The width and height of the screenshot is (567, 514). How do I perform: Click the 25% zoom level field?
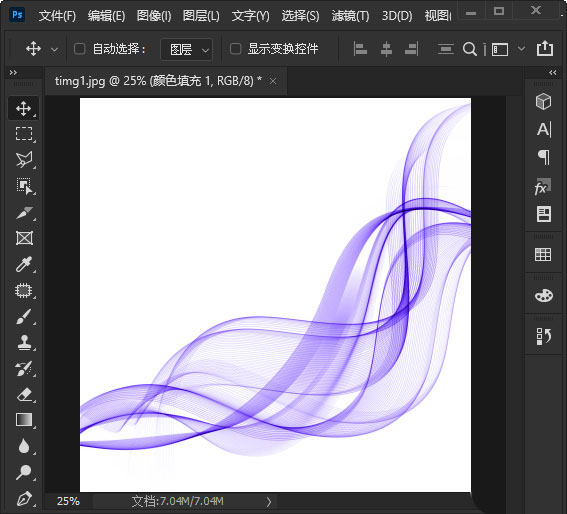pos(68,501)
